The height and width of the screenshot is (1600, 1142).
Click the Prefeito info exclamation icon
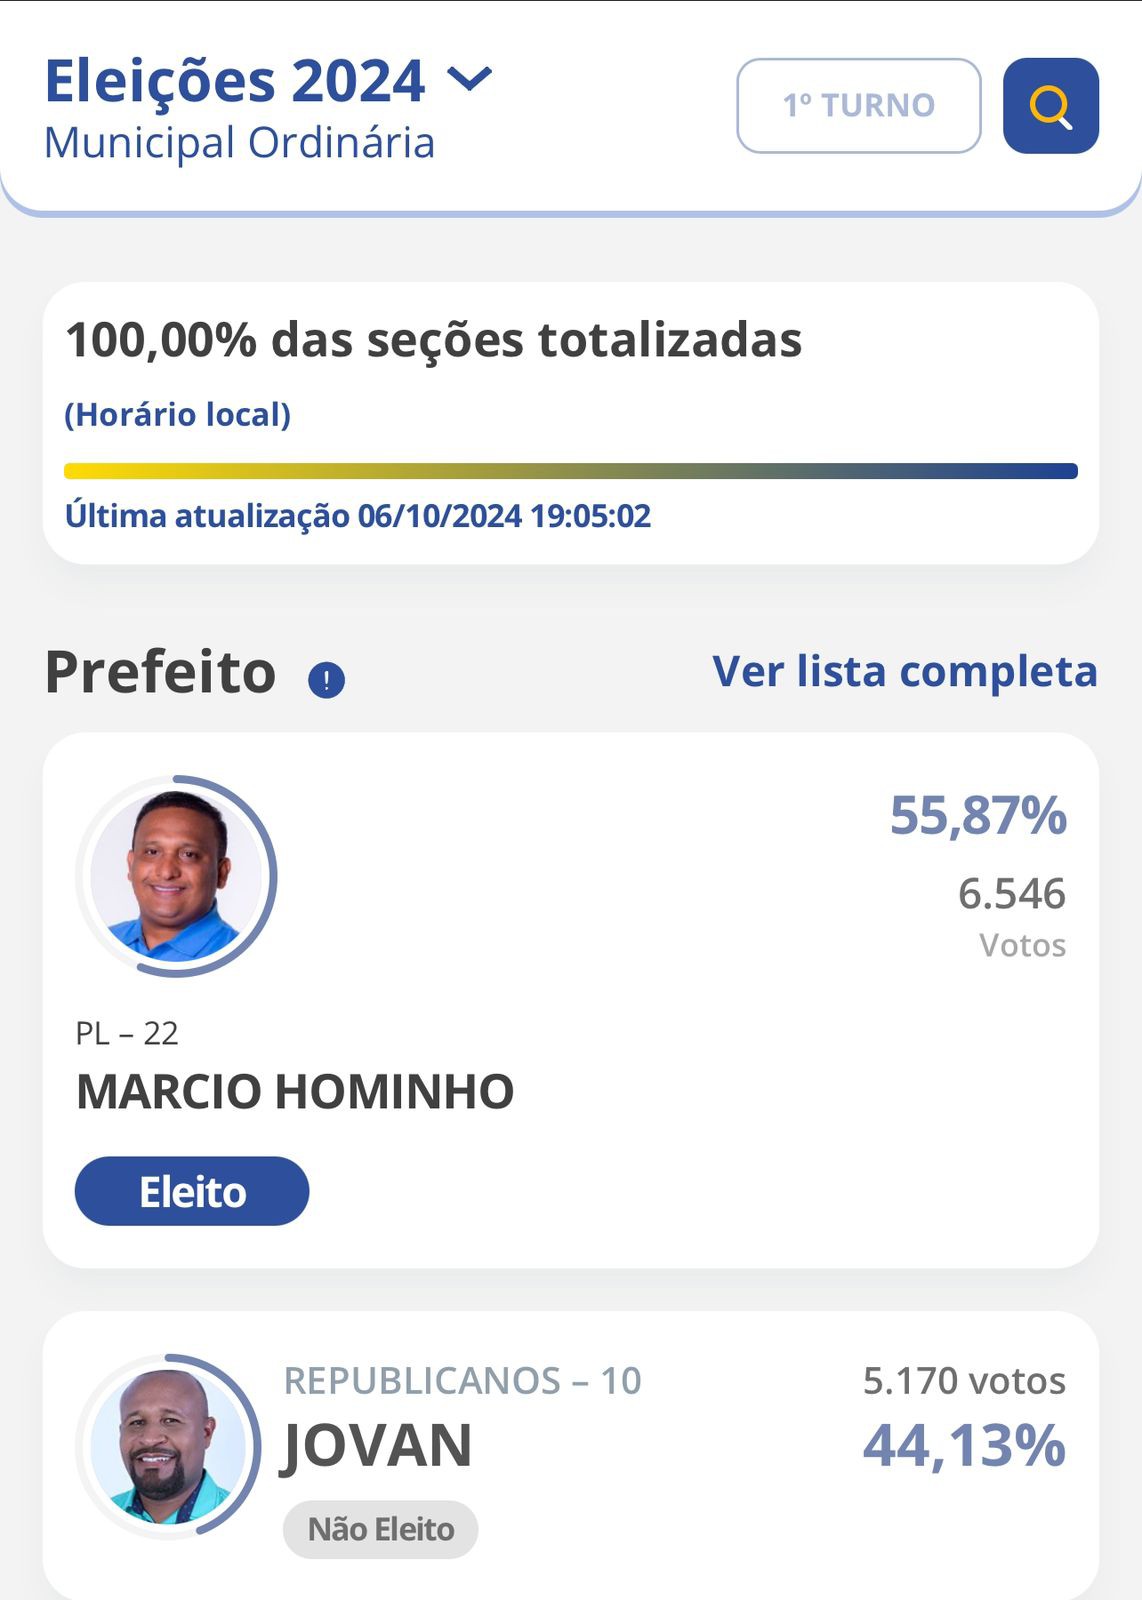coord(326,681)
